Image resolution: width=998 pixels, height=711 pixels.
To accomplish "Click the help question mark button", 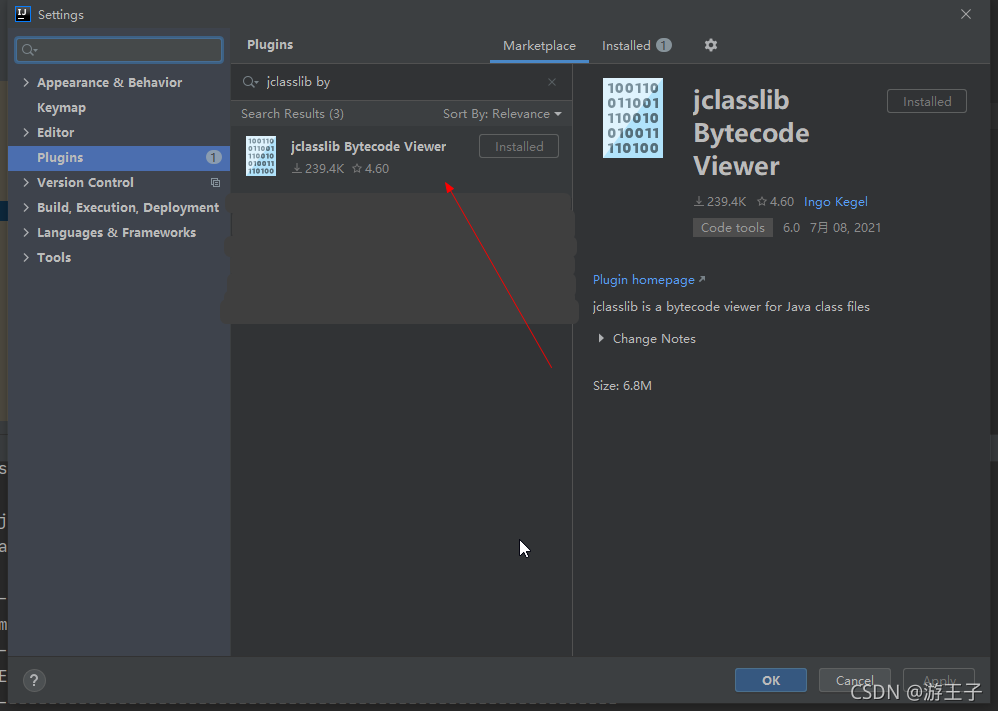I will (x=34, y=680).
